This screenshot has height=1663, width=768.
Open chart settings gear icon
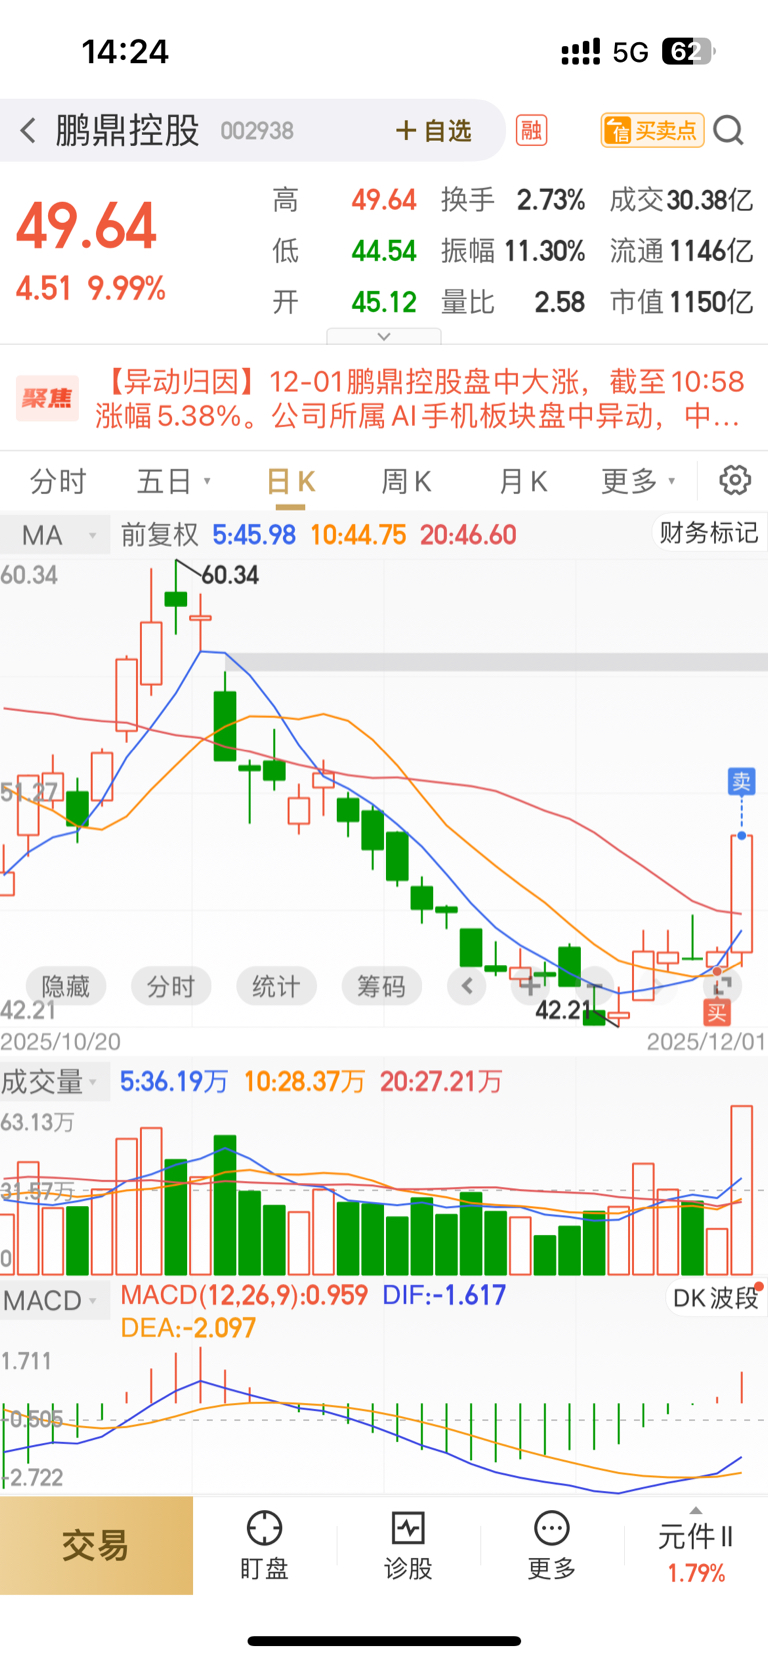tap(735, 480)
